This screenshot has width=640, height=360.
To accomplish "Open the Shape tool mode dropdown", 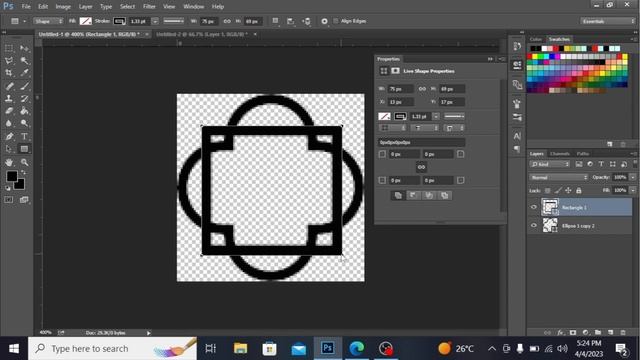I will click(x=48, y=21).
